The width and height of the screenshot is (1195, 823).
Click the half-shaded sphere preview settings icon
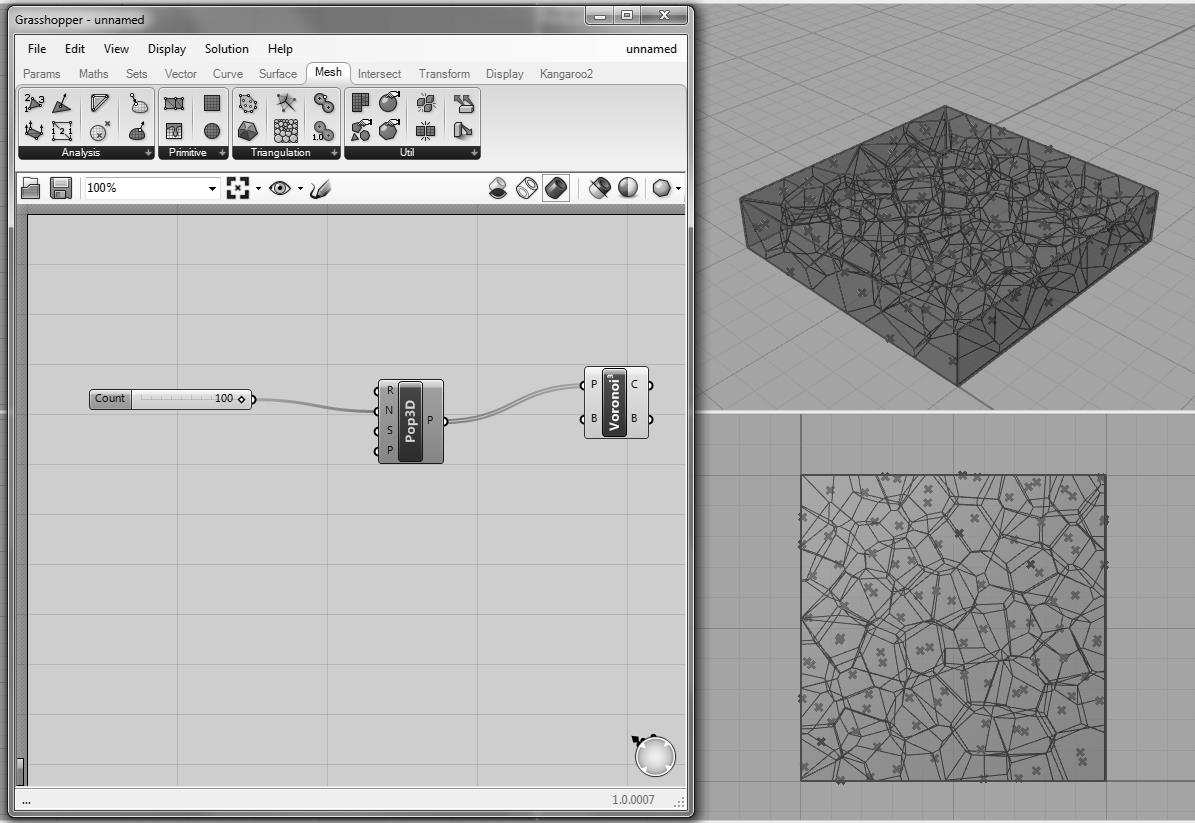coord(628,188)
